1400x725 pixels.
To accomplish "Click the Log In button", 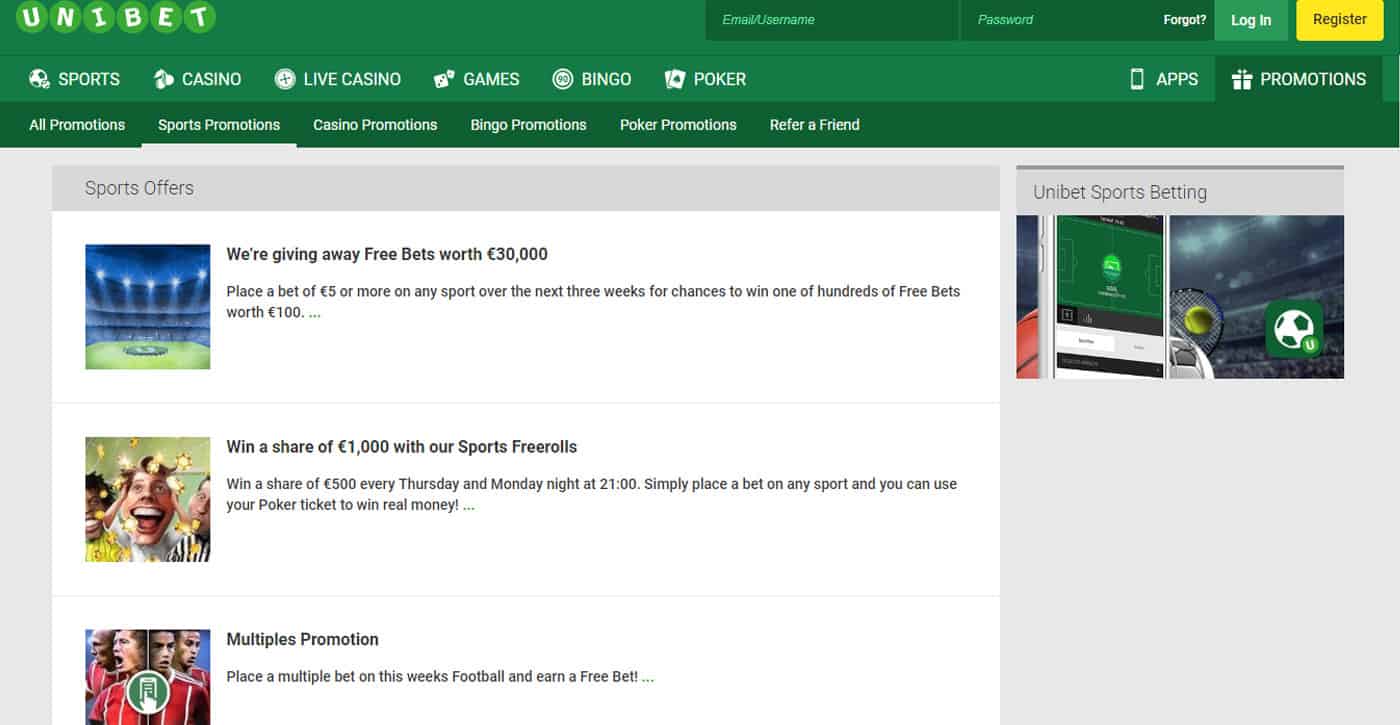I will tap(1251, 20).
